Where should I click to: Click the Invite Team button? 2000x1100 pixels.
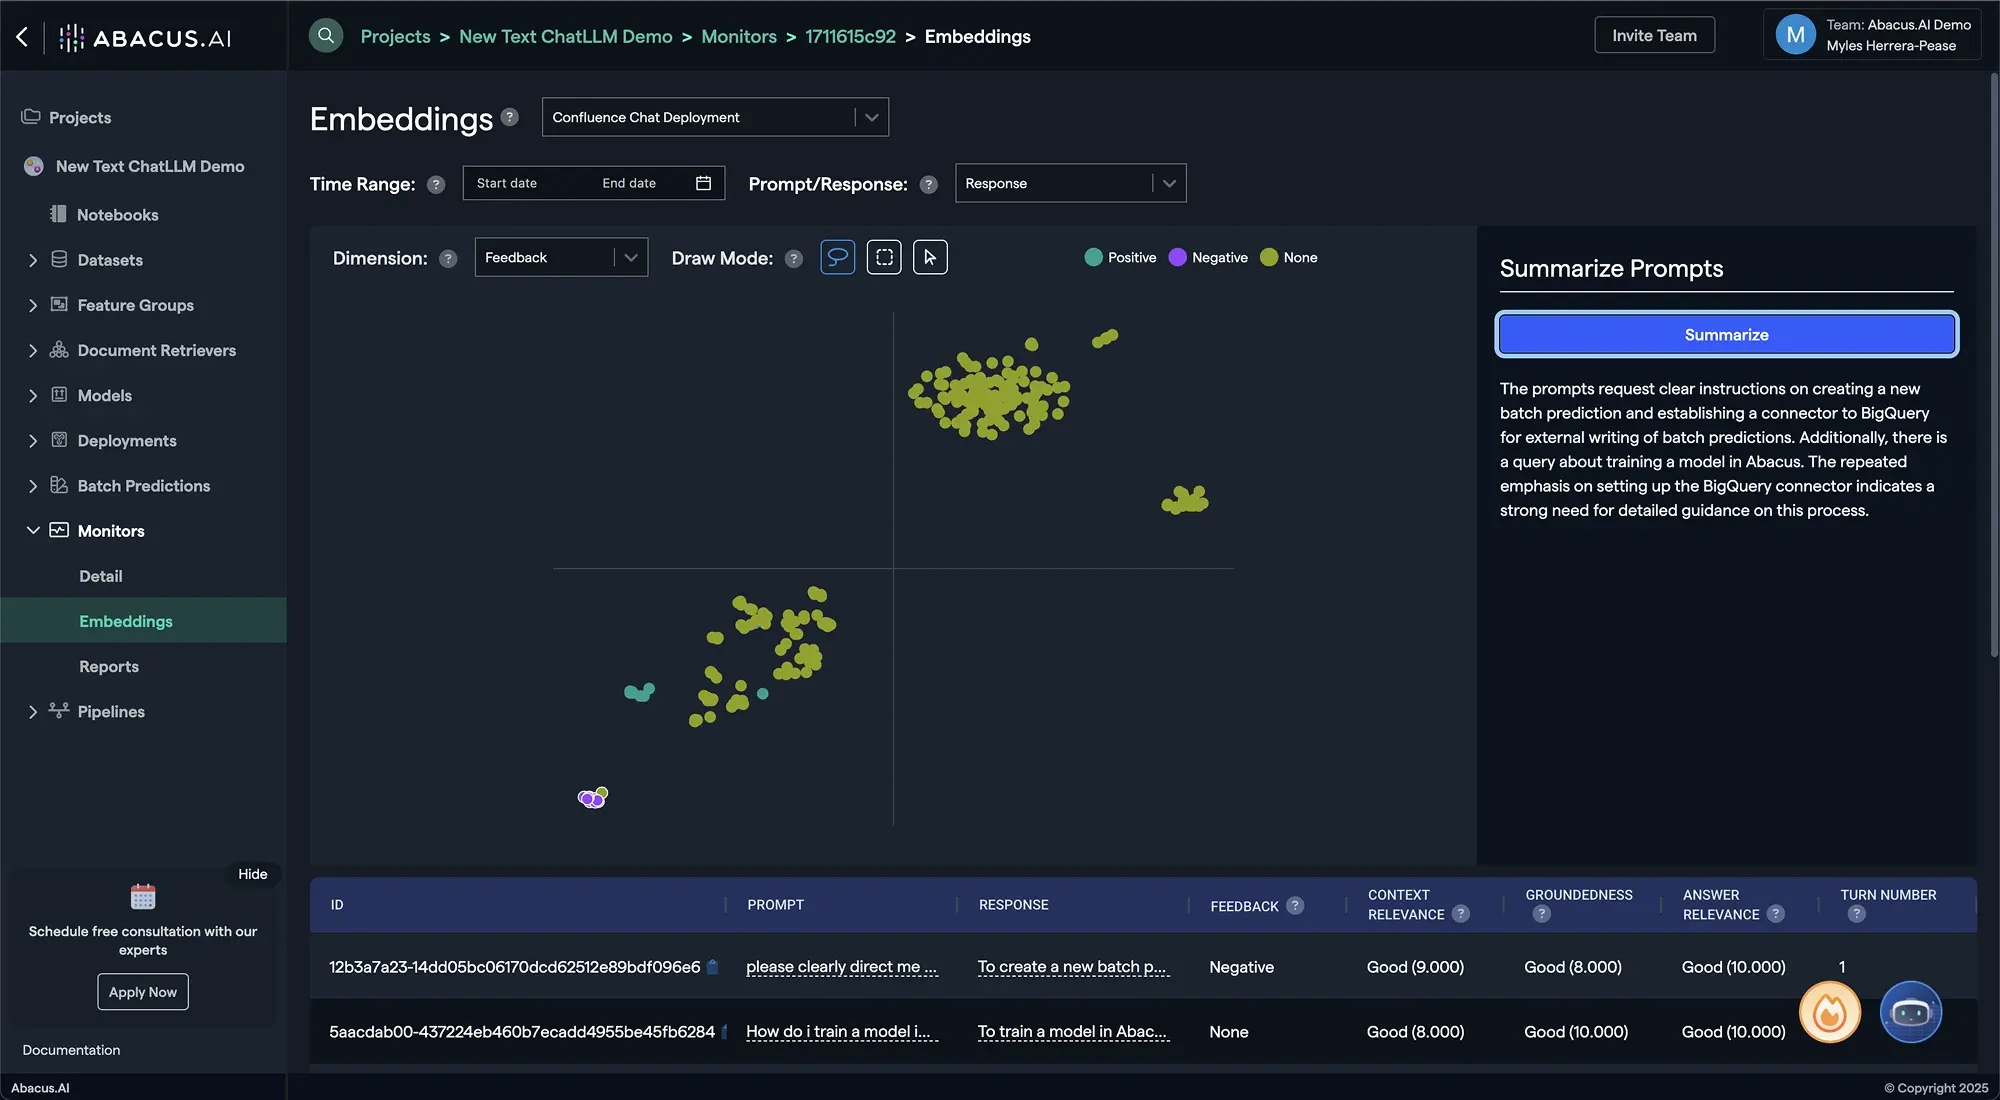(1654, 36)
